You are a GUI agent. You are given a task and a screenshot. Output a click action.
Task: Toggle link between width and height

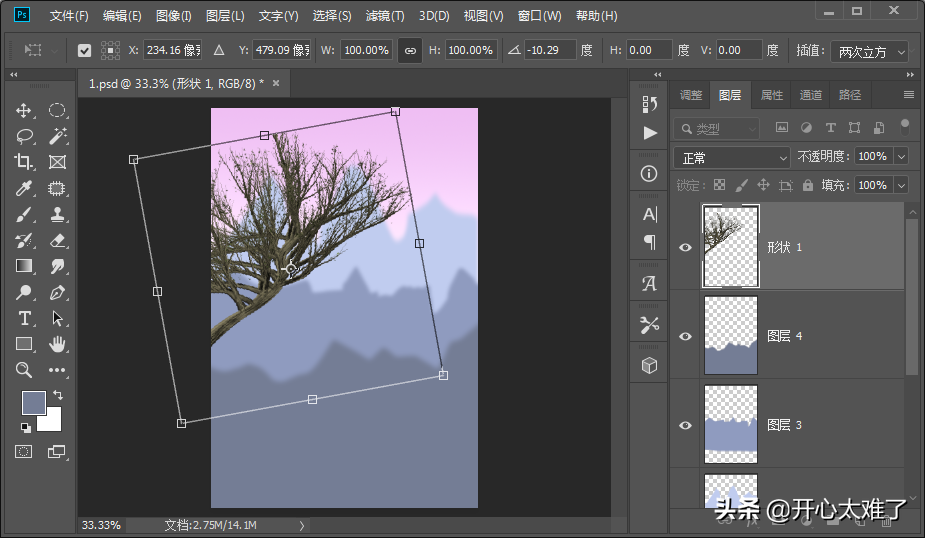click(410, 51)
